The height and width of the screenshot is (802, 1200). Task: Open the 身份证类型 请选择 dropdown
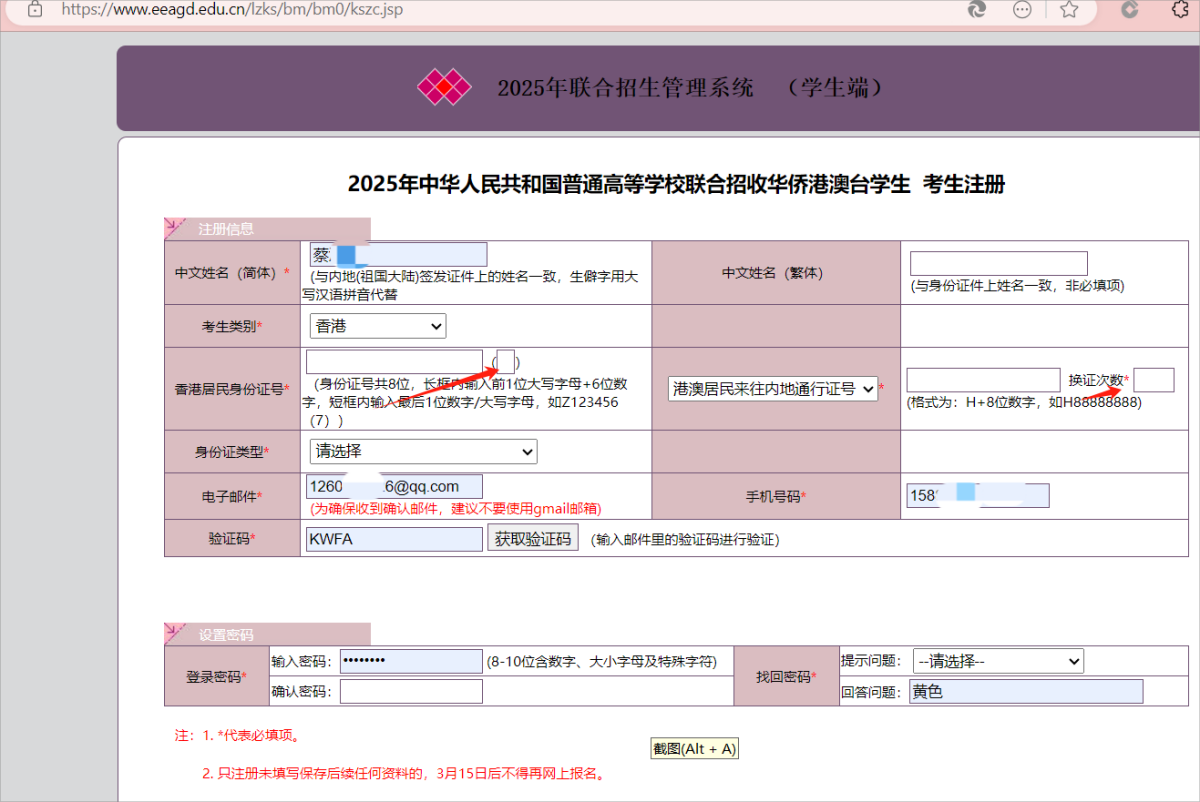(x=423, y=452)
